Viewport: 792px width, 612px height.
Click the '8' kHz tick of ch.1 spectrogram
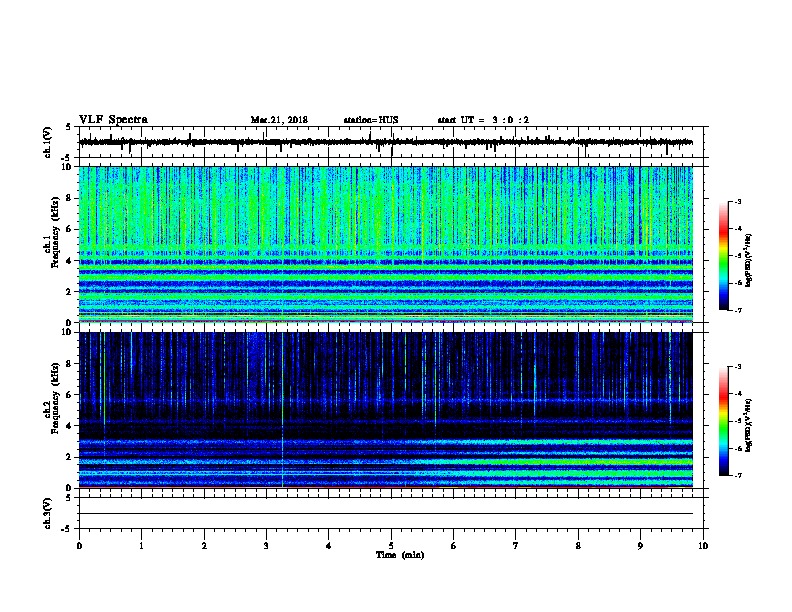click(69, 198)
